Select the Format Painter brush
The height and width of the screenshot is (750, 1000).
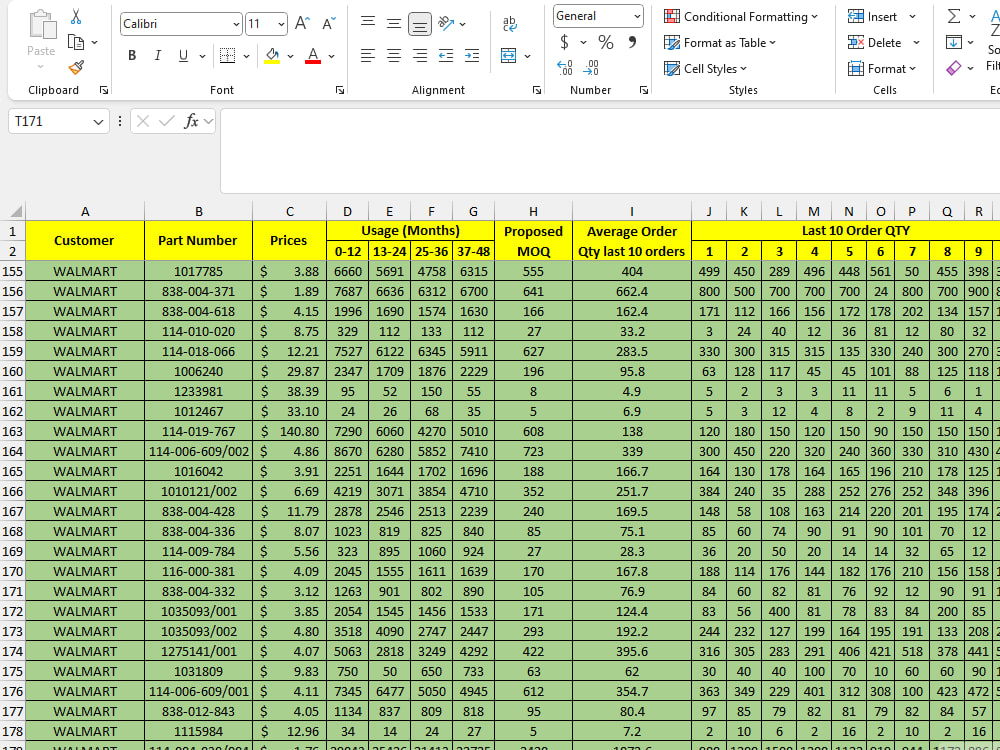pos(76,67)
